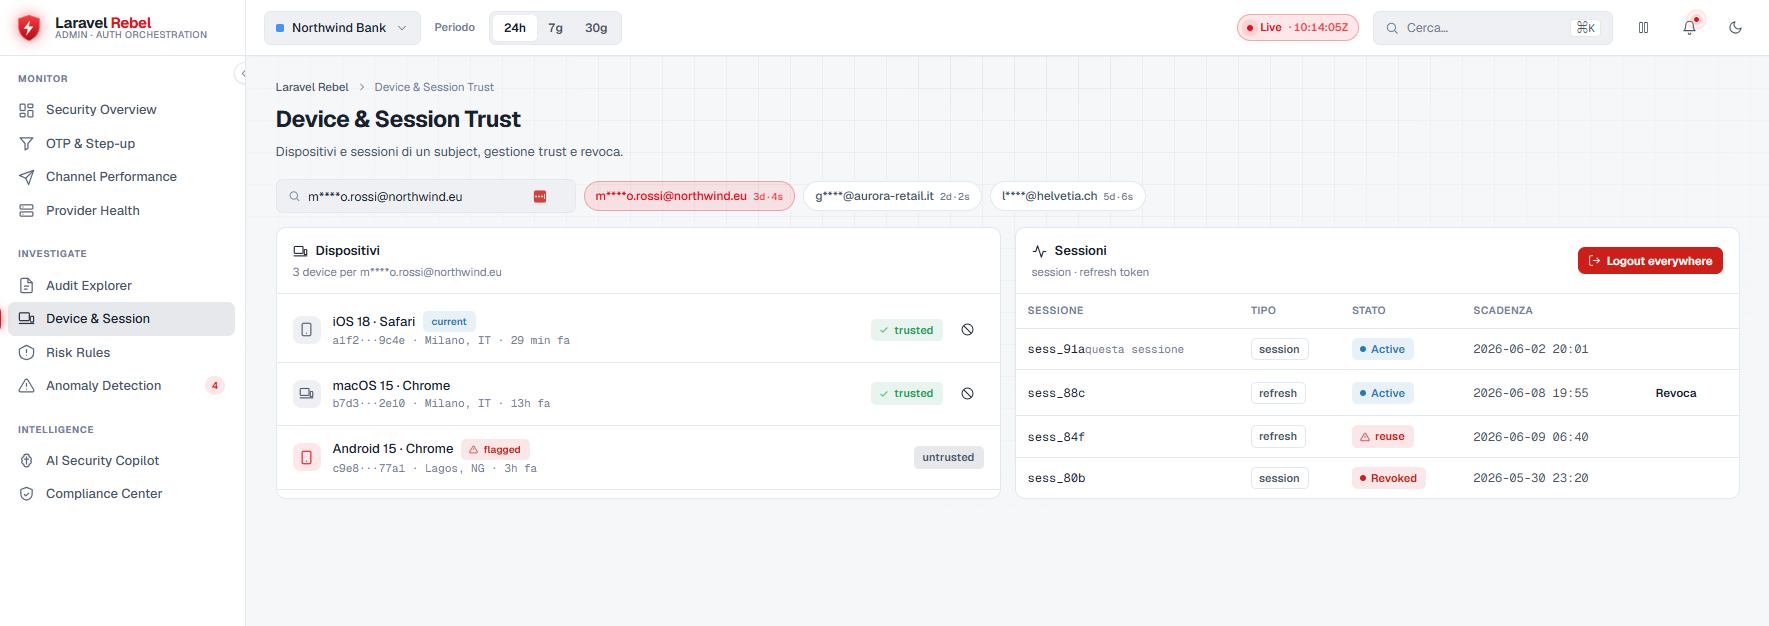
Task: Click the red password manager icon in subject field
Action: (540, 197)
